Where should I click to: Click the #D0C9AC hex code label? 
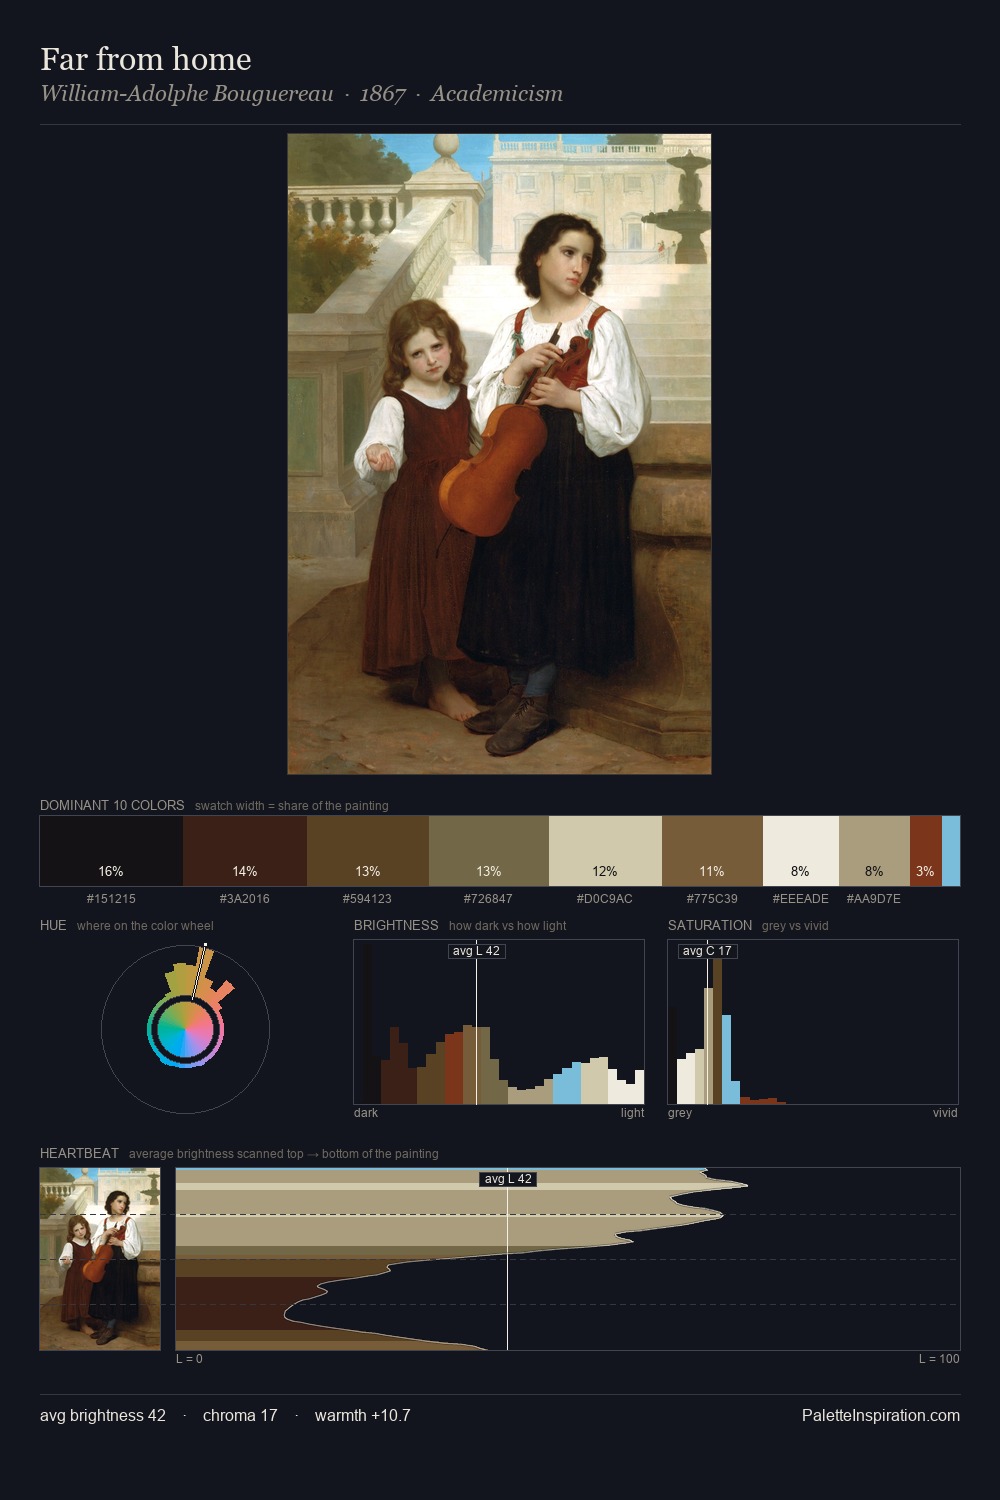[x=605, y=899]
